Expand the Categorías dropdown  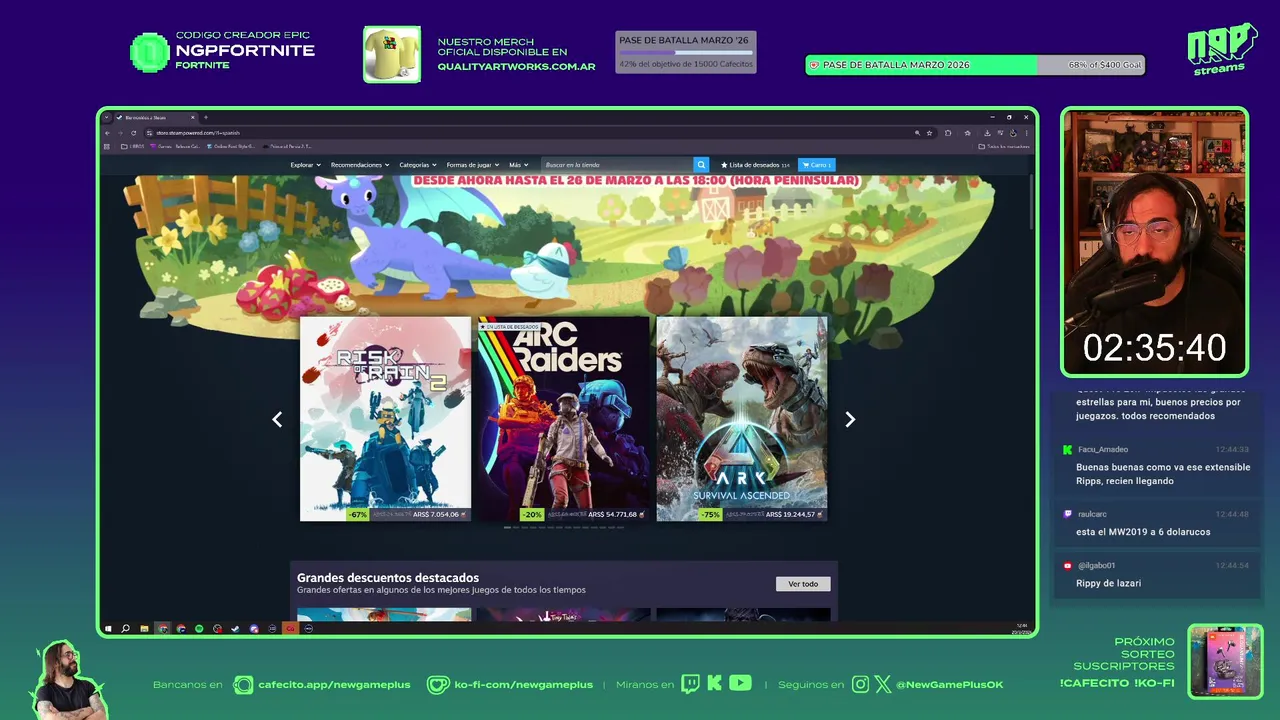tap(418, 165)
